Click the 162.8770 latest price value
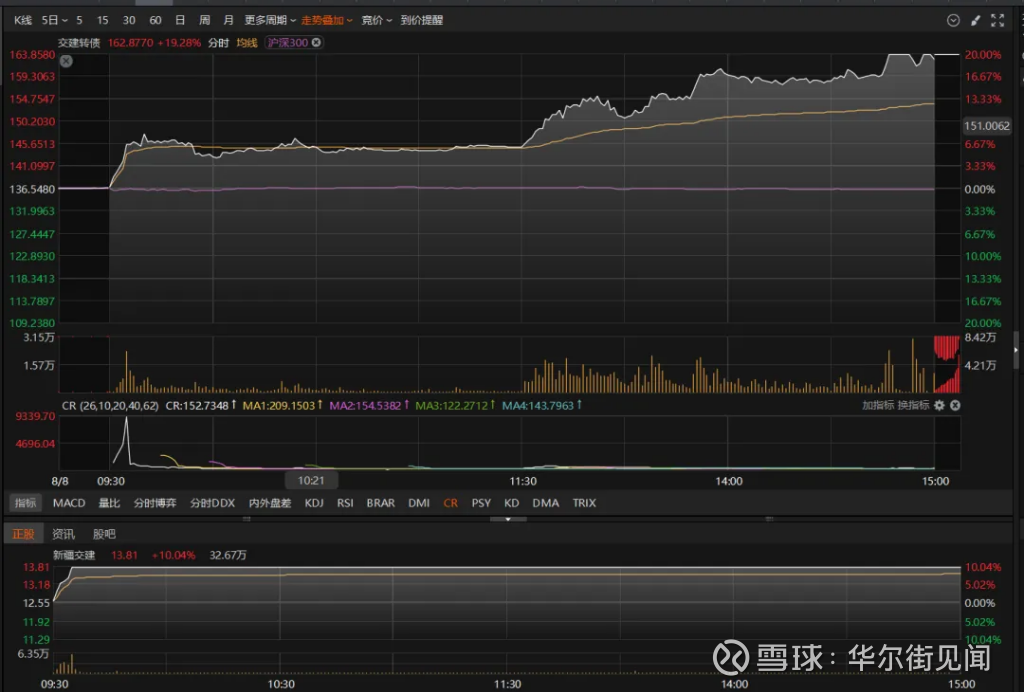 pyautogui.click(x=131, y=42)
